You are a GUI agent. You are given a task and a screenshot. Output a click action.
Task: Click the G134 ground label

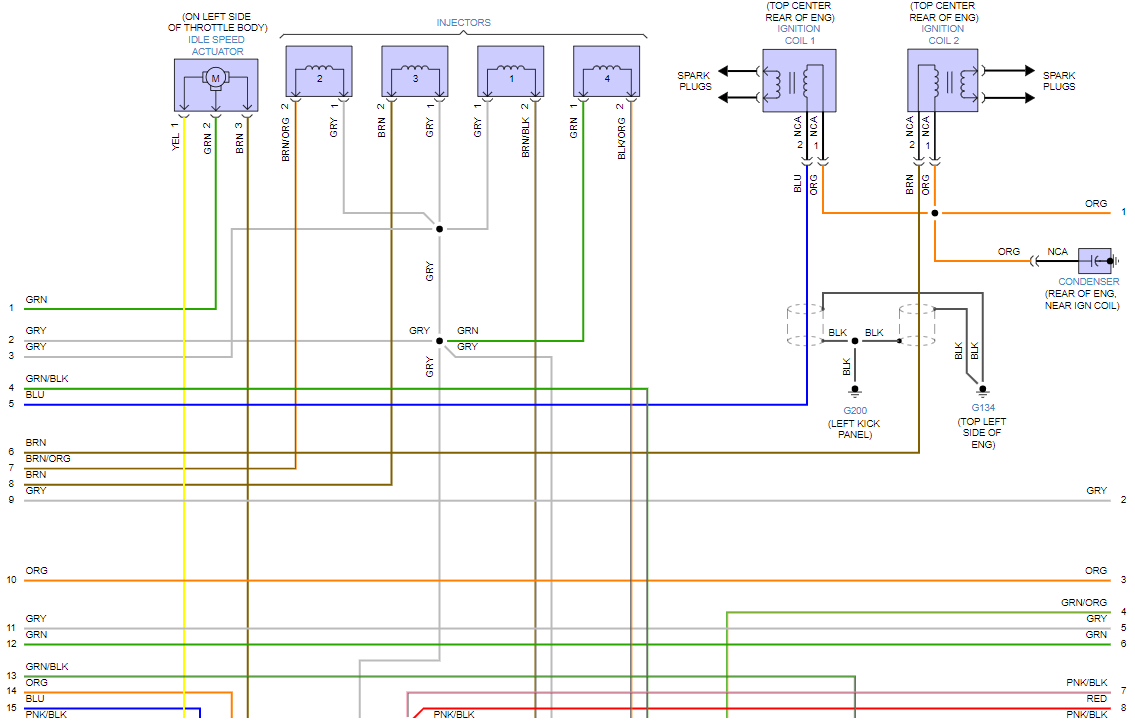click(x=983, y=408)
